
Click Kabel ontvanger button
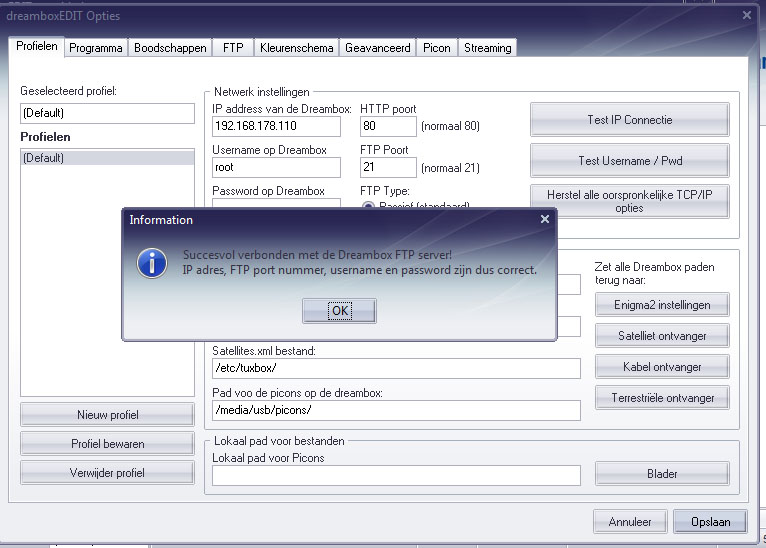point(662,367)
